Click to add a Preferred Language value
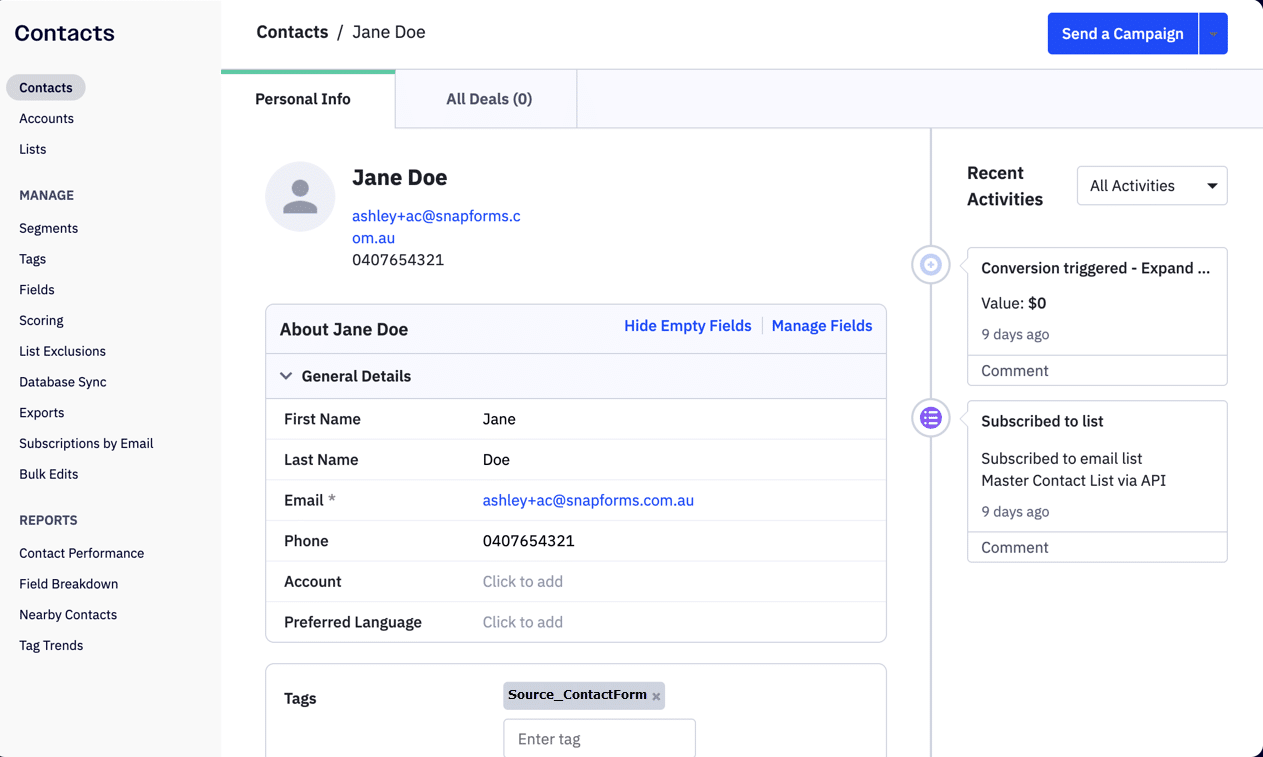The height and width of the screenshot is (757, 1263). pyautogui.click(x=523, y=622)
